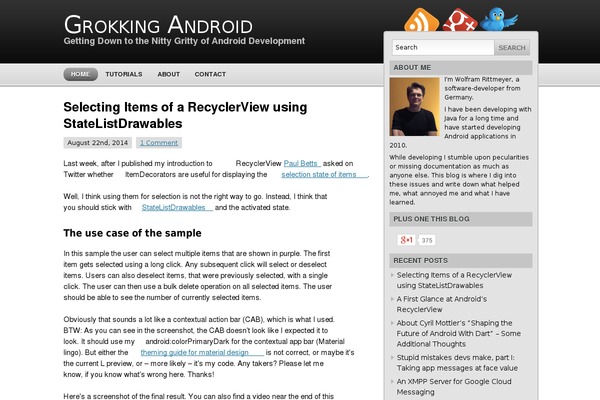Click Wolfram Rittmeyer's profile photo

[414, 107]
